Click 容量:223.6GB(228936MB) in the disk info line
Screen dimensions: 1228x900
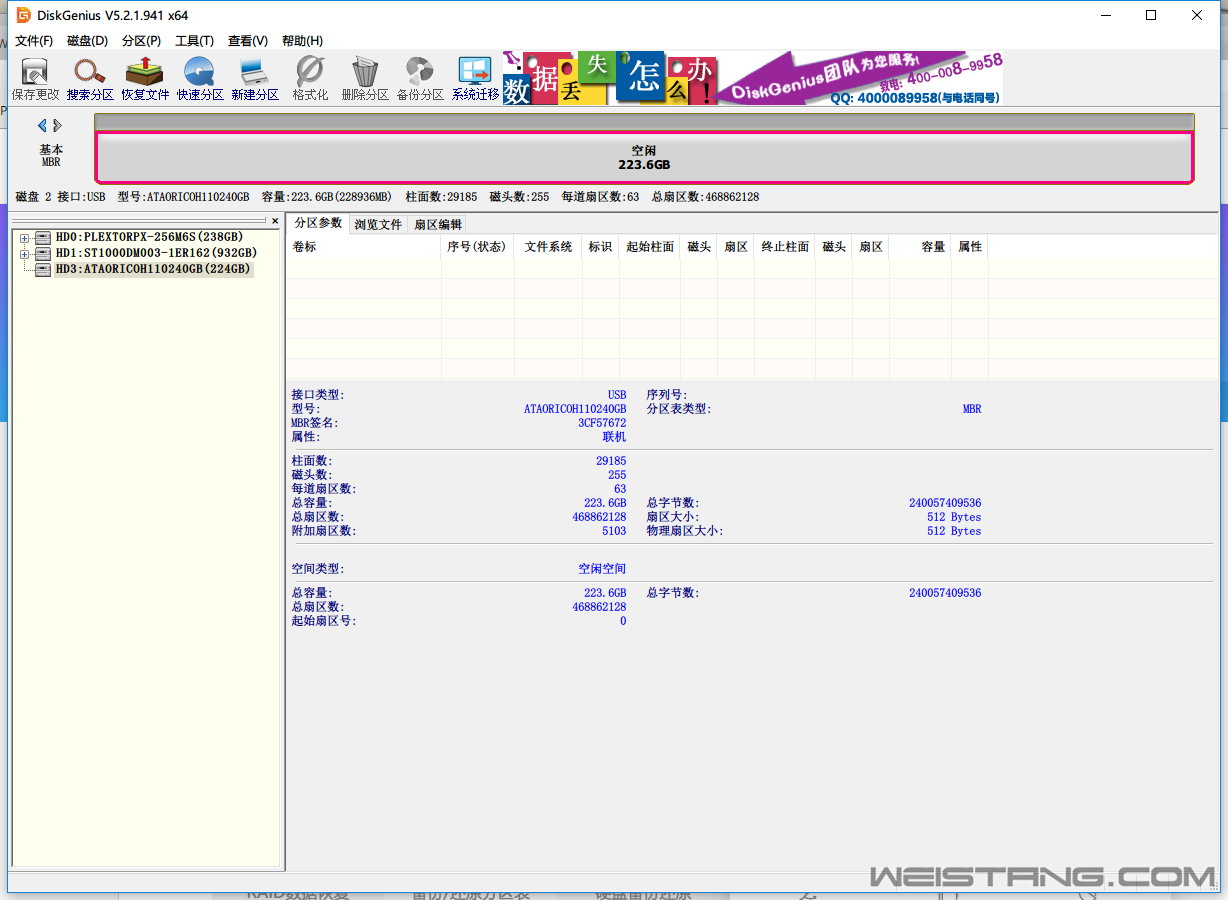pos(326,197)
